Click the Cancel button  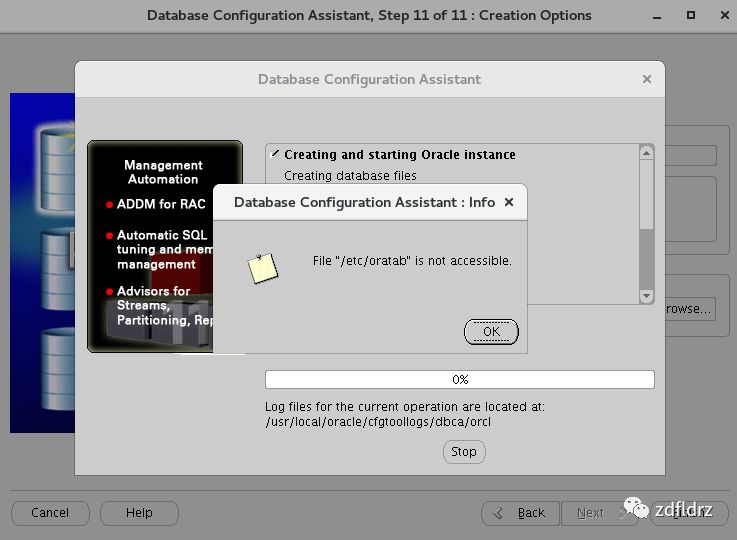[x=50, y=513]
